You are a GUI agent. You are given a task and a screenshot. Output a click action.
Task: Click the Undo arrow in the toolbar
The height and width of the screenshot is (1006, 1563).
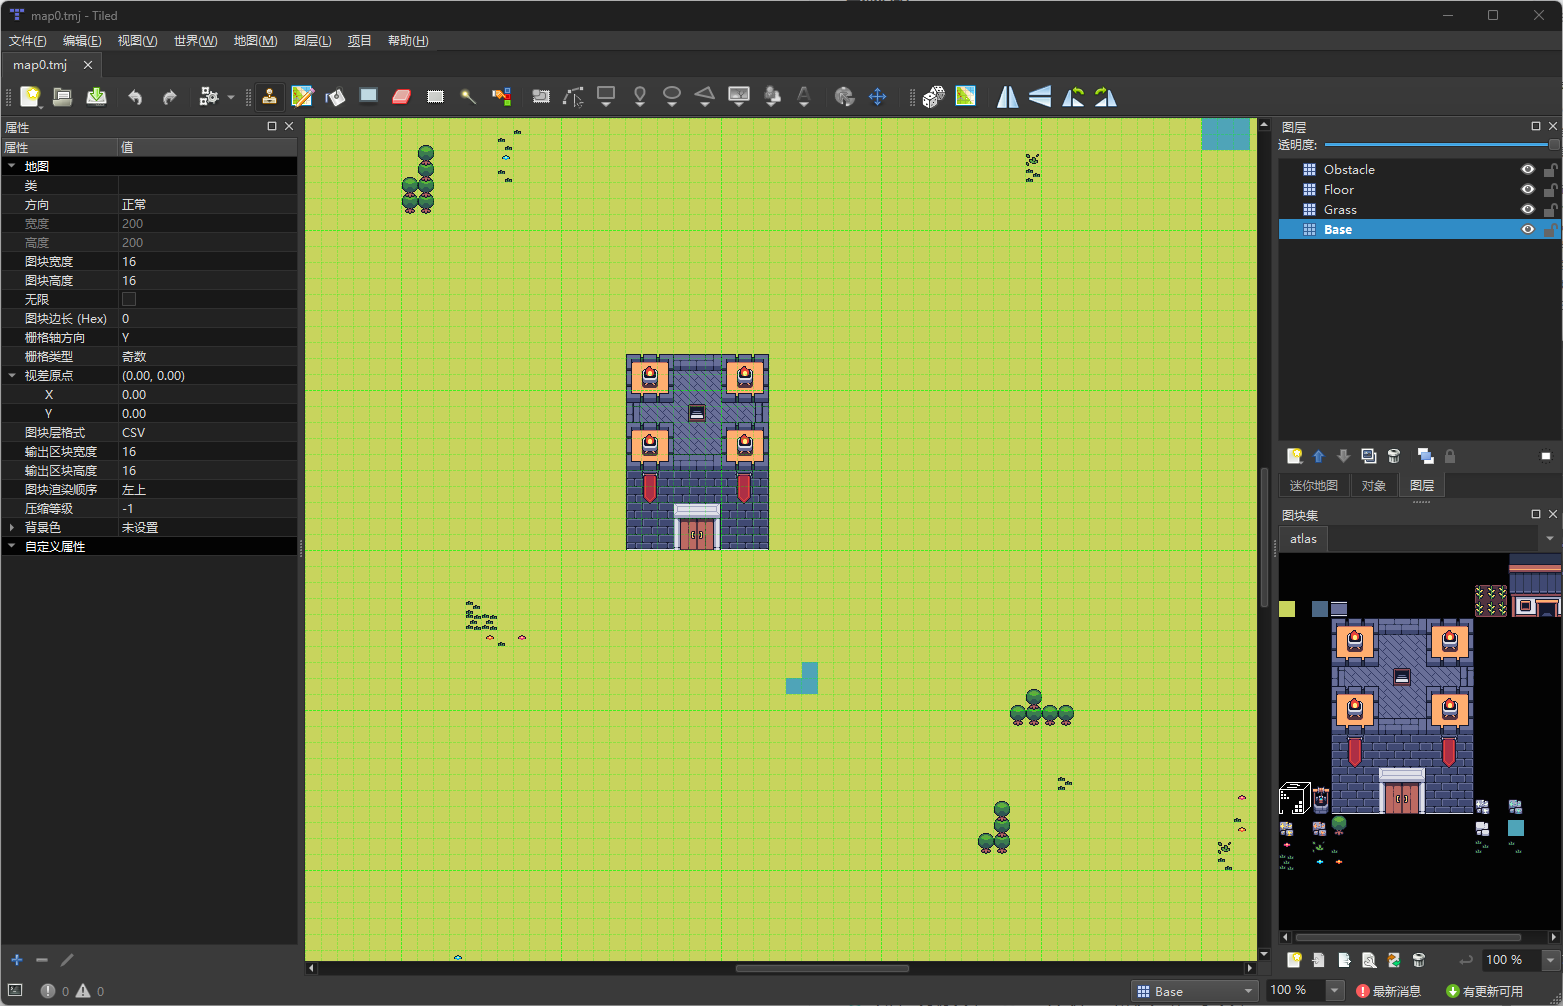click(135, 96)
